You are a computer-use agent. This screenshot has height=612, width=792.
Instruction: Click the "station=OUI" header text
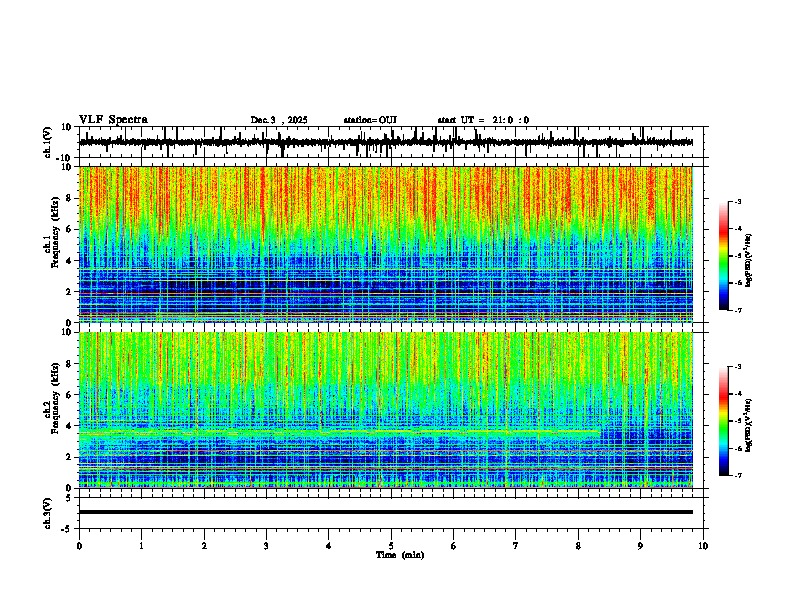370,120
